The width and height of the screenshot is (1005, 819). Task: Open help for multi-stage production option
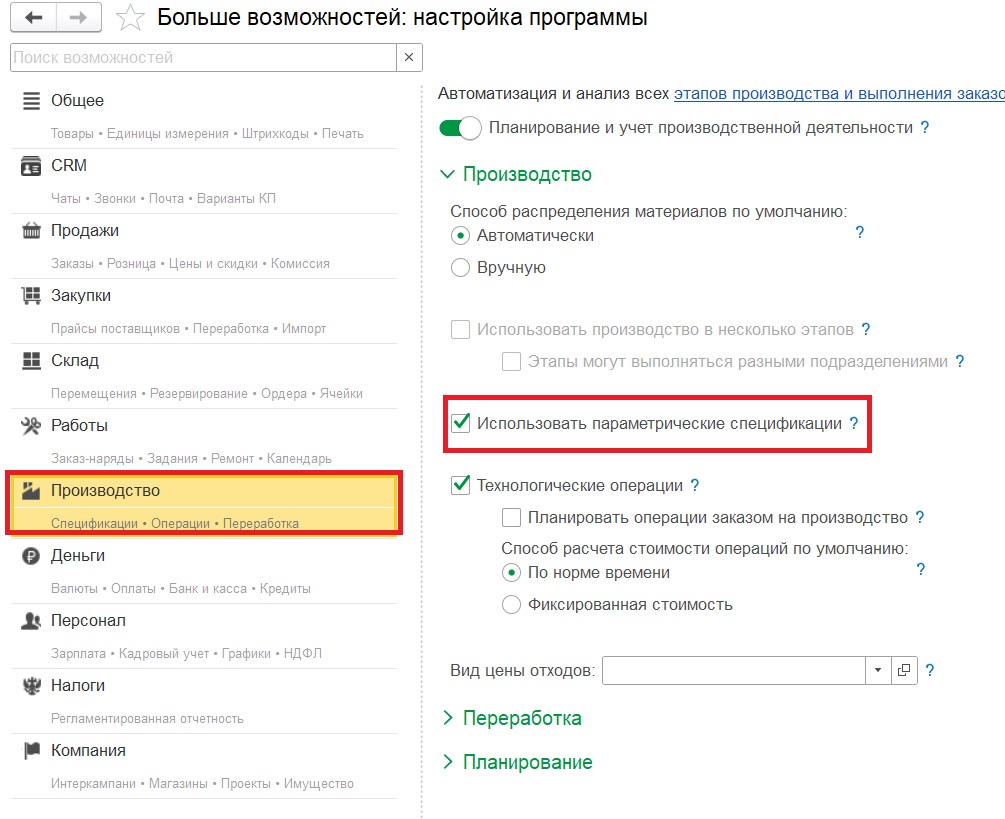coord(866,329)
